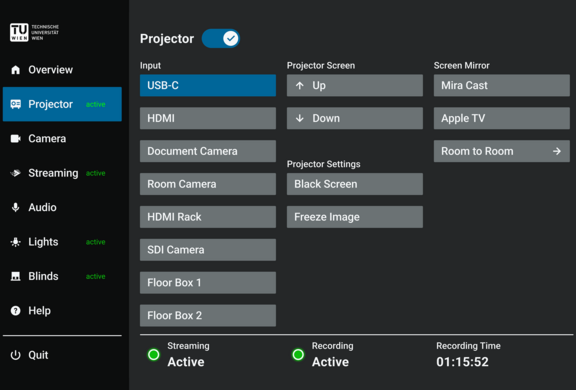Click the Camera sidebar icon

coord(15,138)
